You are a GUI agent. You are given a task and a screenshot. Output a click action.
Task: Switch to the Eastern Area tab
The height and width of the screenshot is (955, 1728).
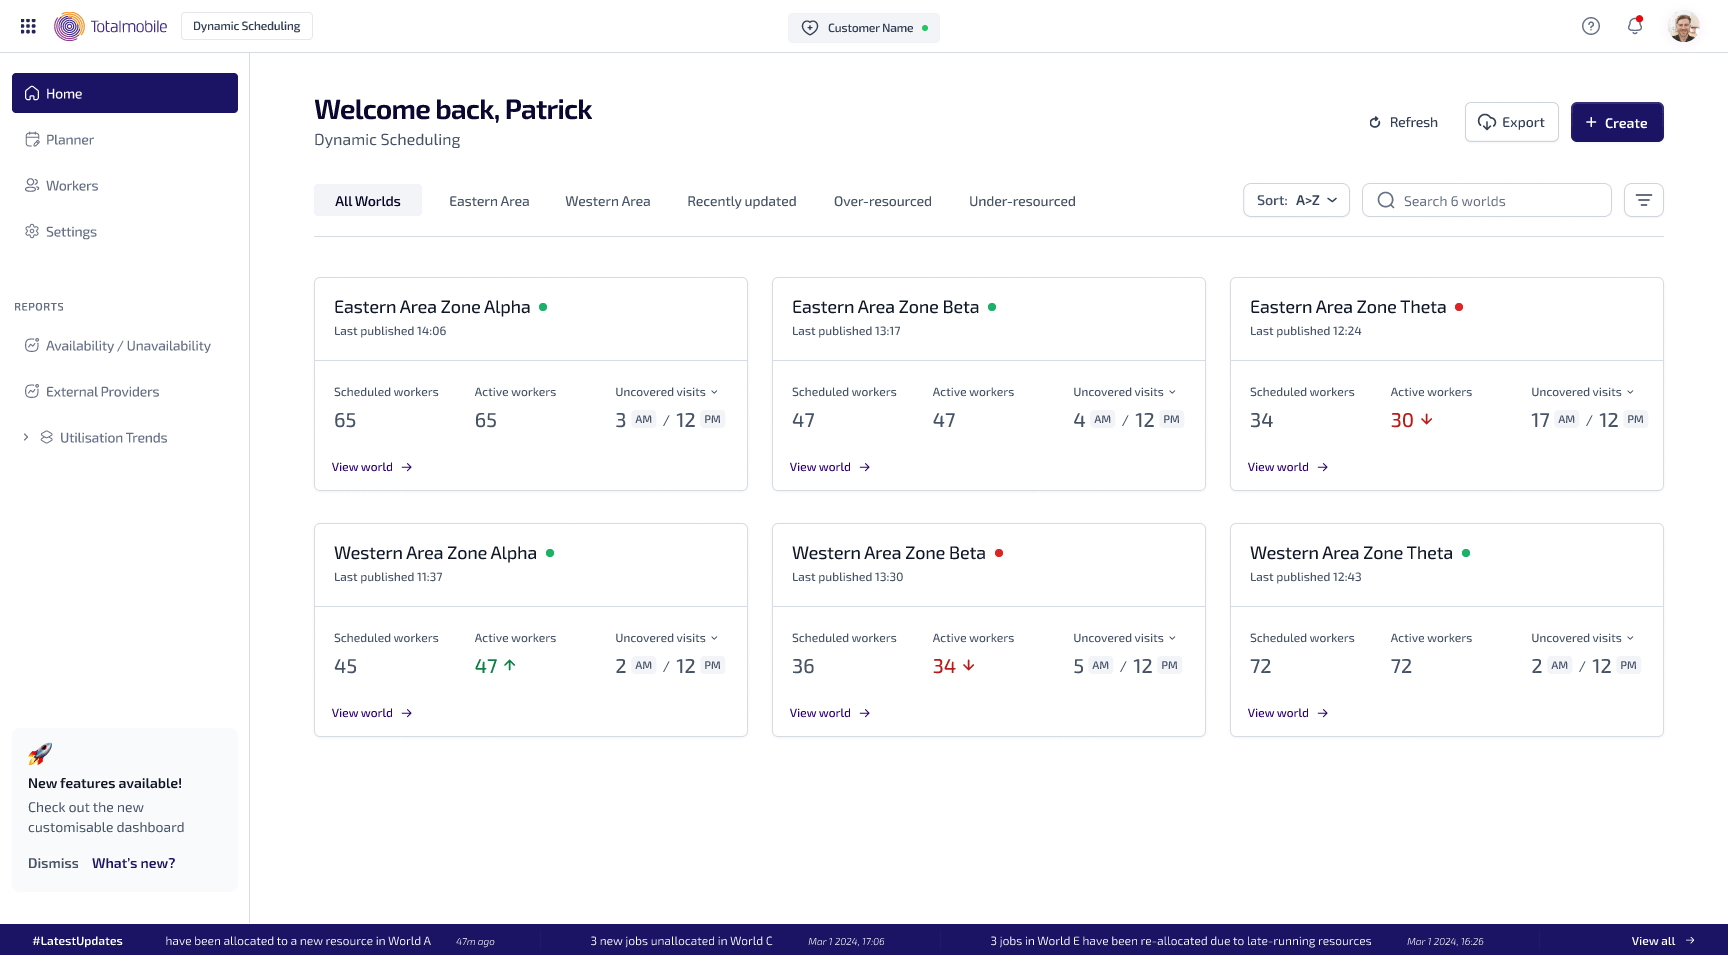(x=489, y=202)
